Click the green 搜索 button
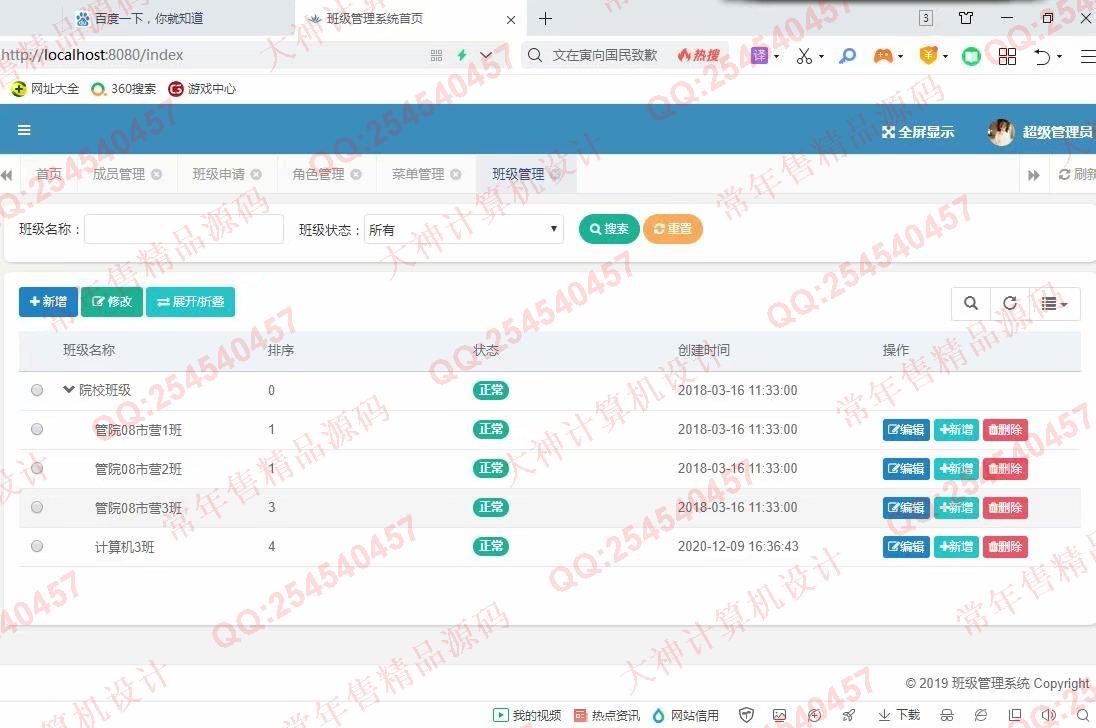1096x728 pixels. click(609, 229)
